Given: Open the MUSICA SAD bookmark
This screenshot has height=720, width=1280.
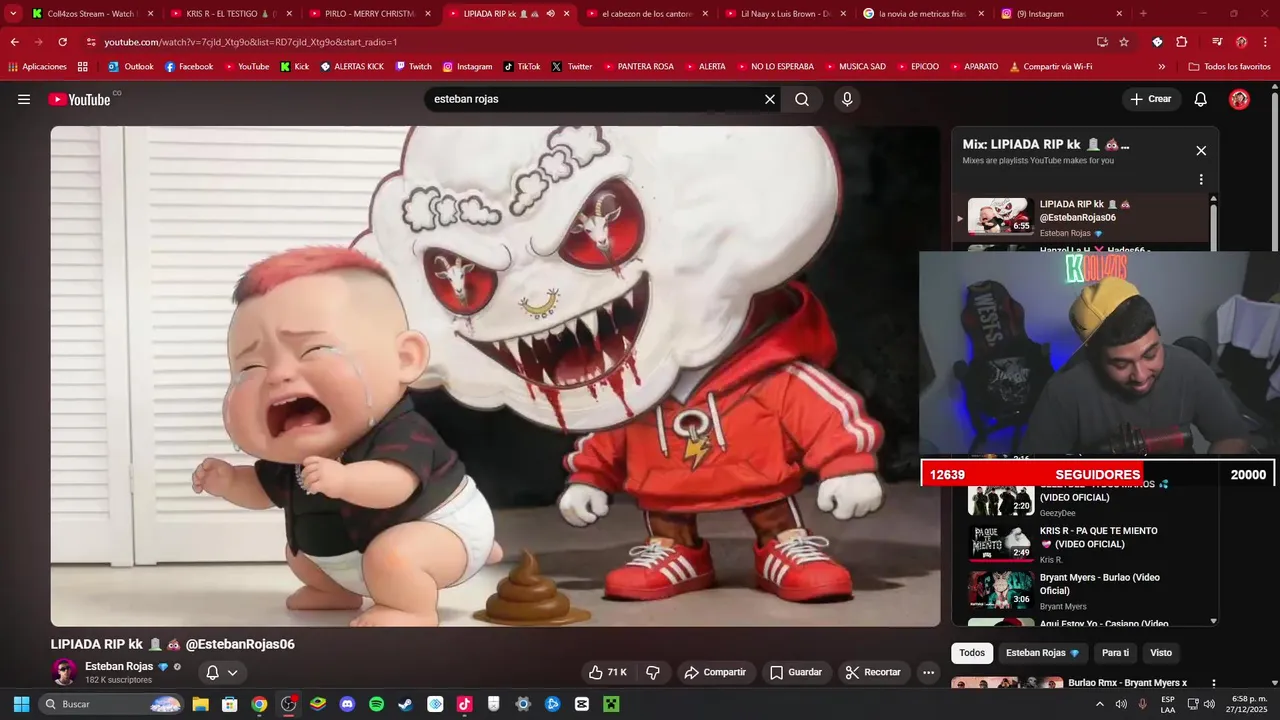Looking at the screenshot, I should (x=854, y=67).
